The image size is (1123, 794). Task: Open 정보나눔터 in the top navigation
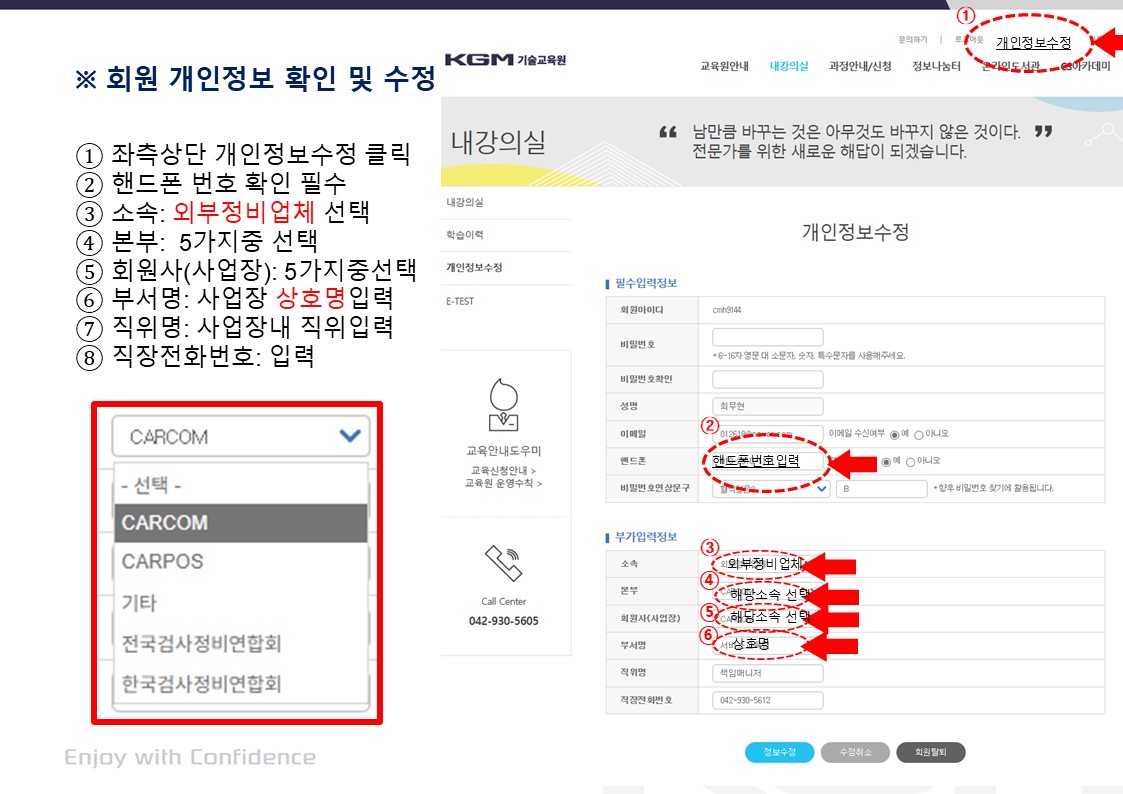(936, 67)
